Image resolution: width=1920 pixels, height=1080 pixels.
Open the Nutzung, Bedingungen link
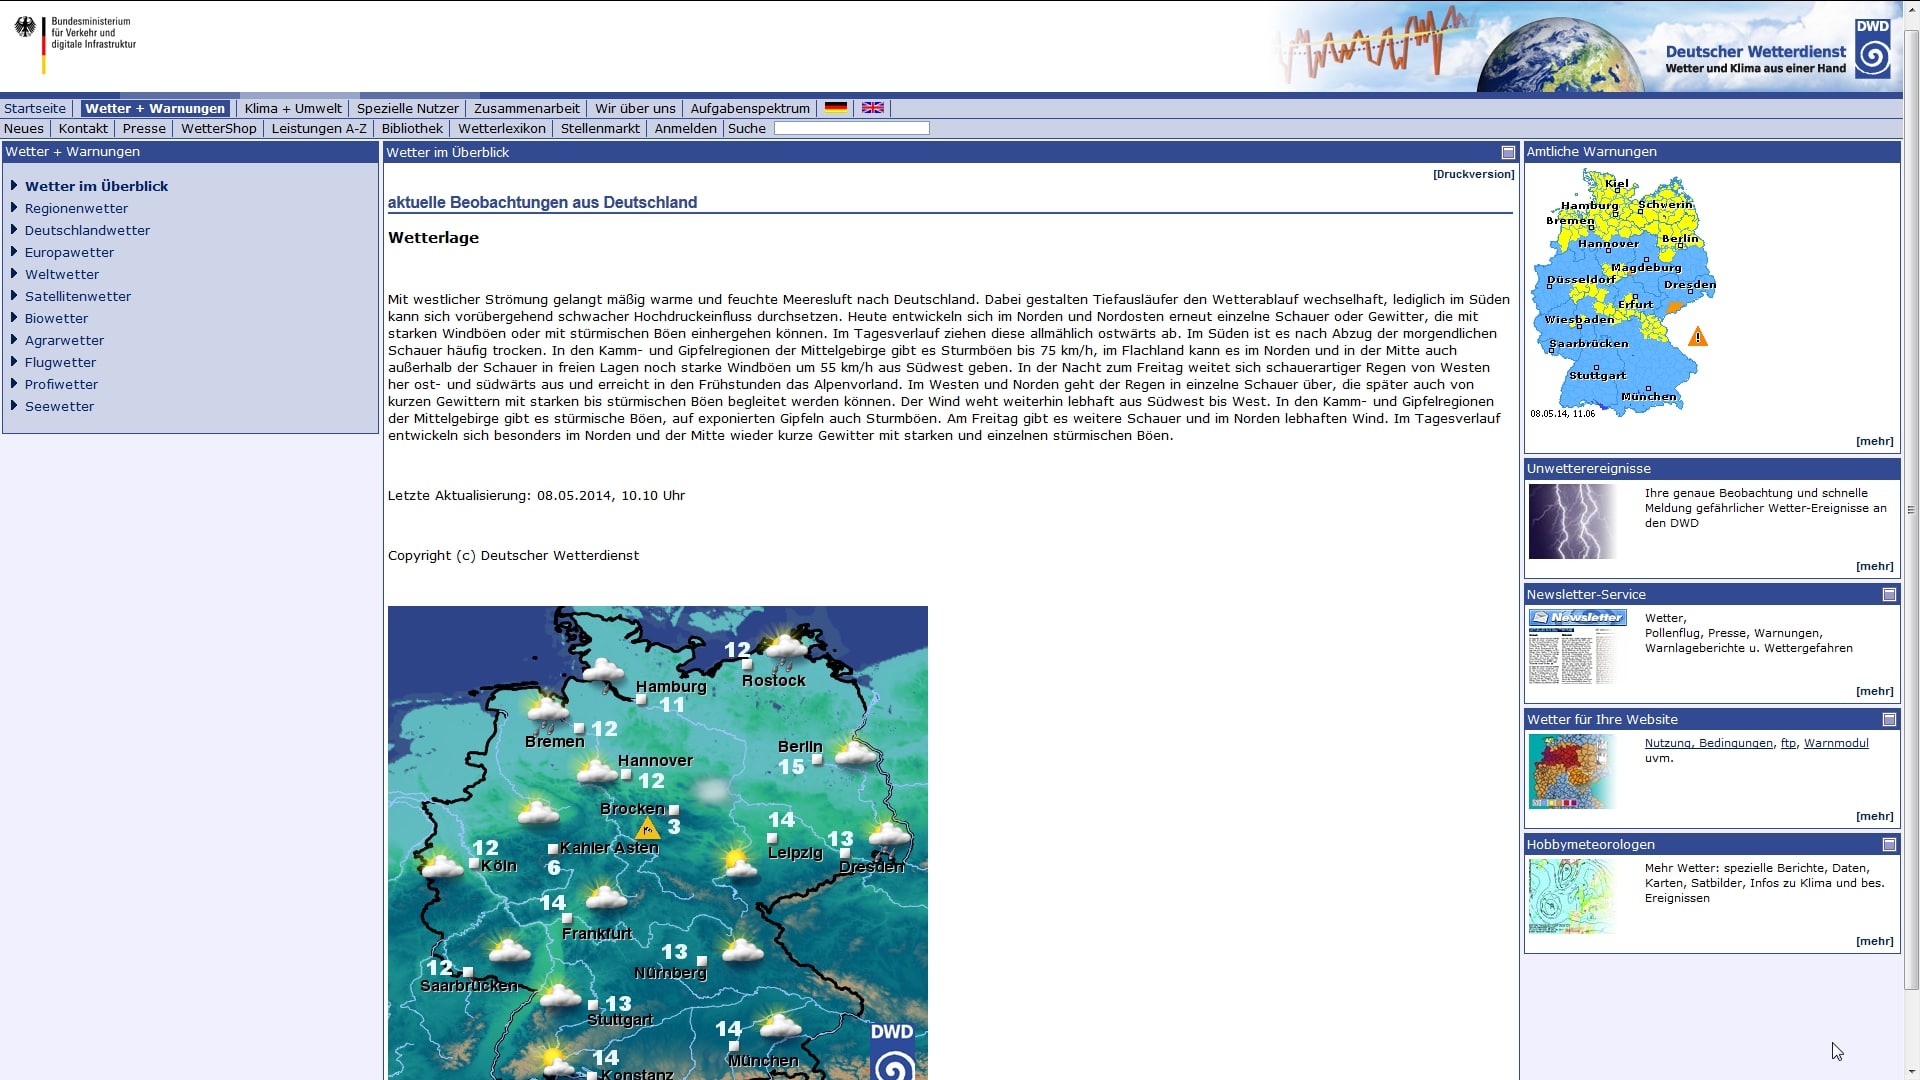pos(1709,743)
